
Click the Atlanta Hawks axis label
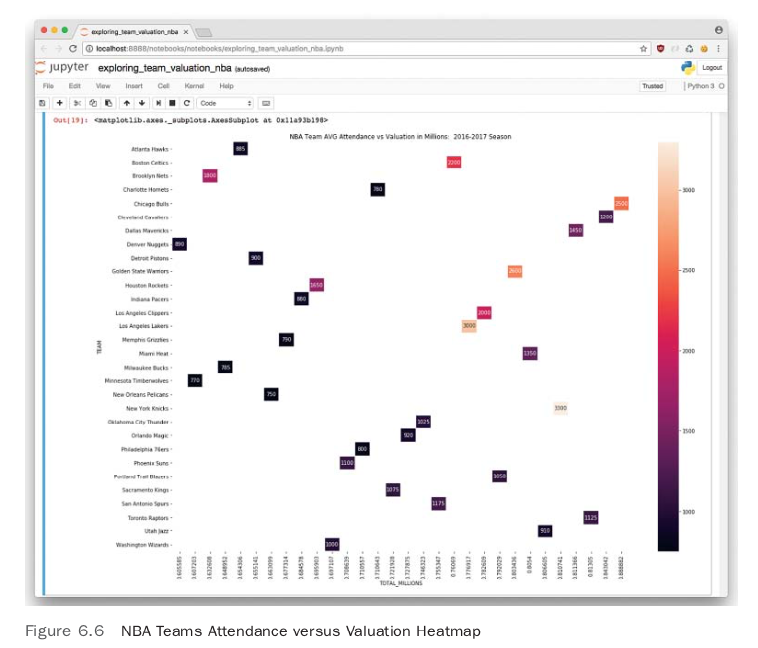point(150,149)
